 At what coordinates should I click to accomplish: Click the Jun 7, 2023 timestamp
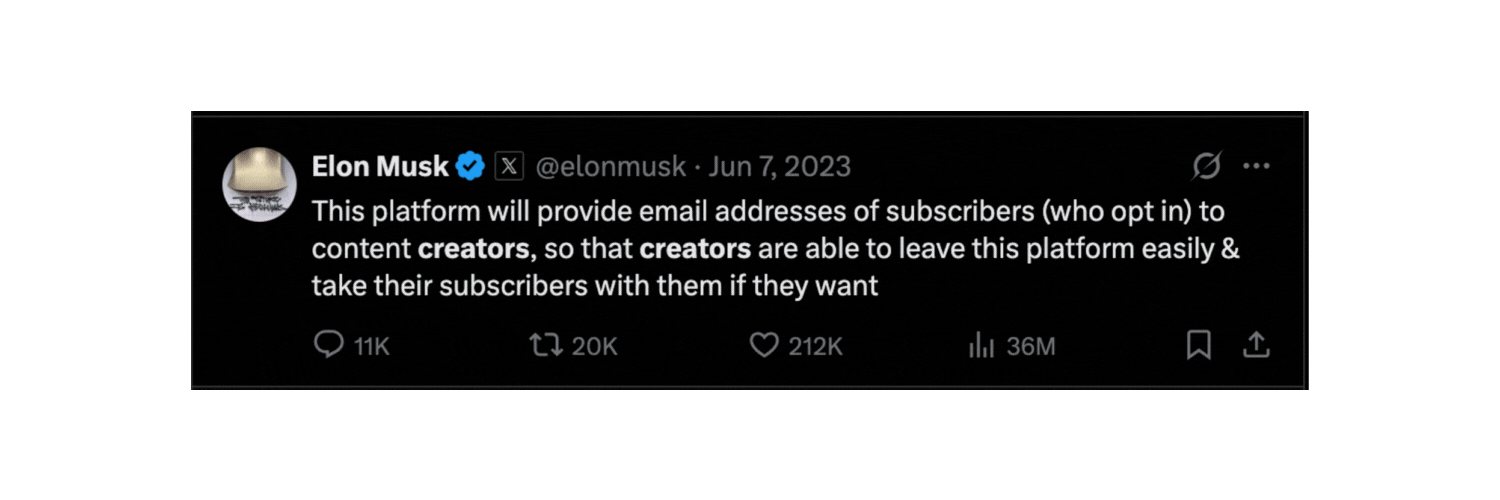779,166
